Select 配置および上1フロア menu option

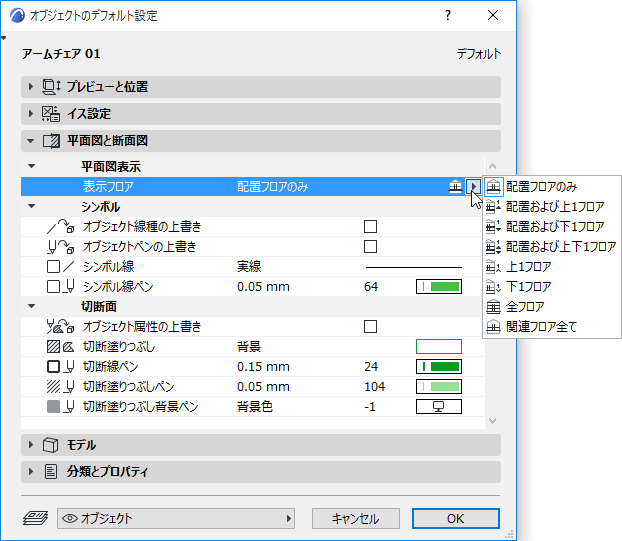(x=552, y=207)
